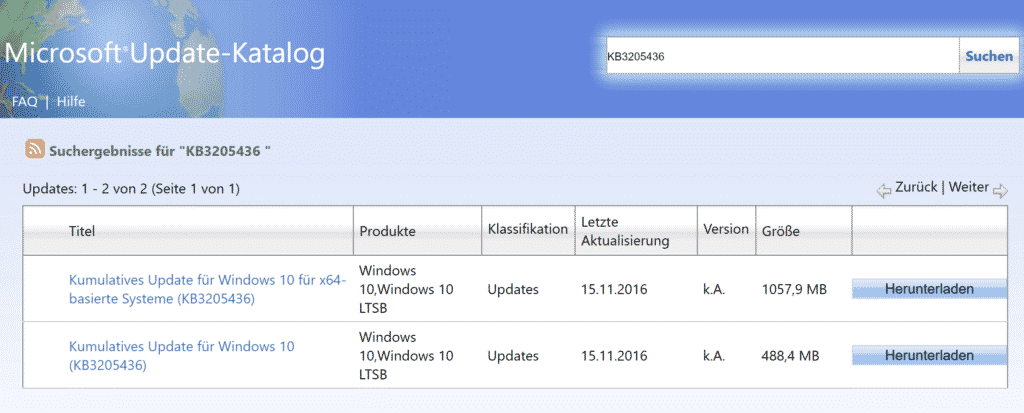The width and height of the screenshot is (1024, 413).
Task: Click the k.A. version in 488,4 MB row
Action: point(715,356)
